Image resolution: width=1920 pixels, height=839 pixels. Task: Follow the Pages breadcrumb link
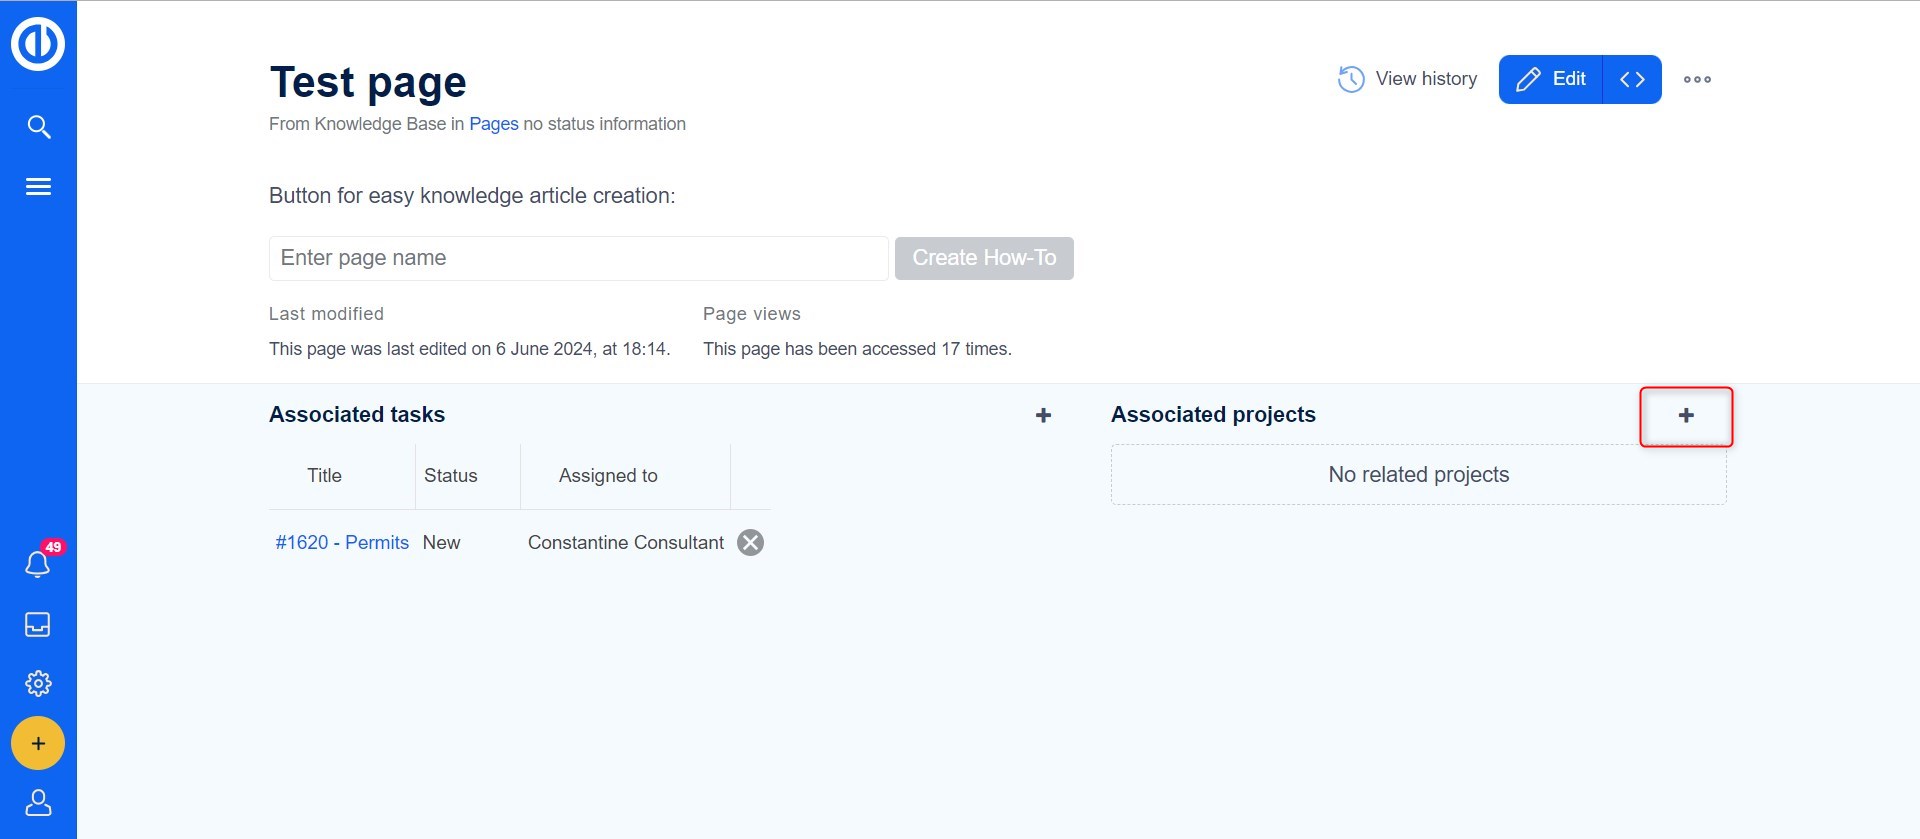[x=494, y=124]
